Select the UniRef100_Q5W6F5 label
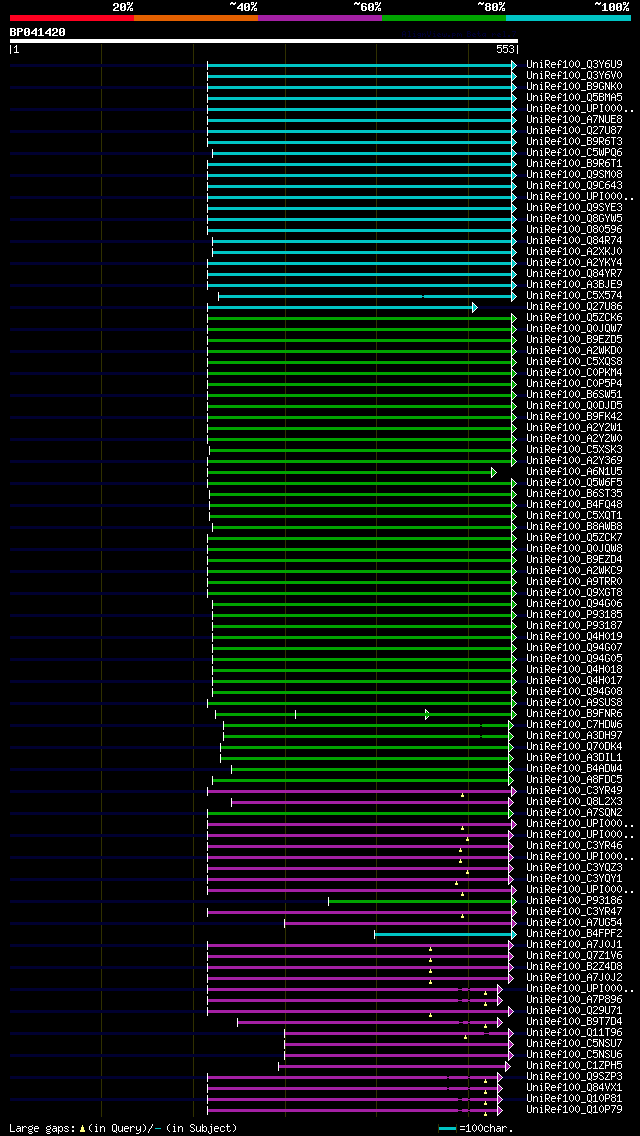 (574, 482)
